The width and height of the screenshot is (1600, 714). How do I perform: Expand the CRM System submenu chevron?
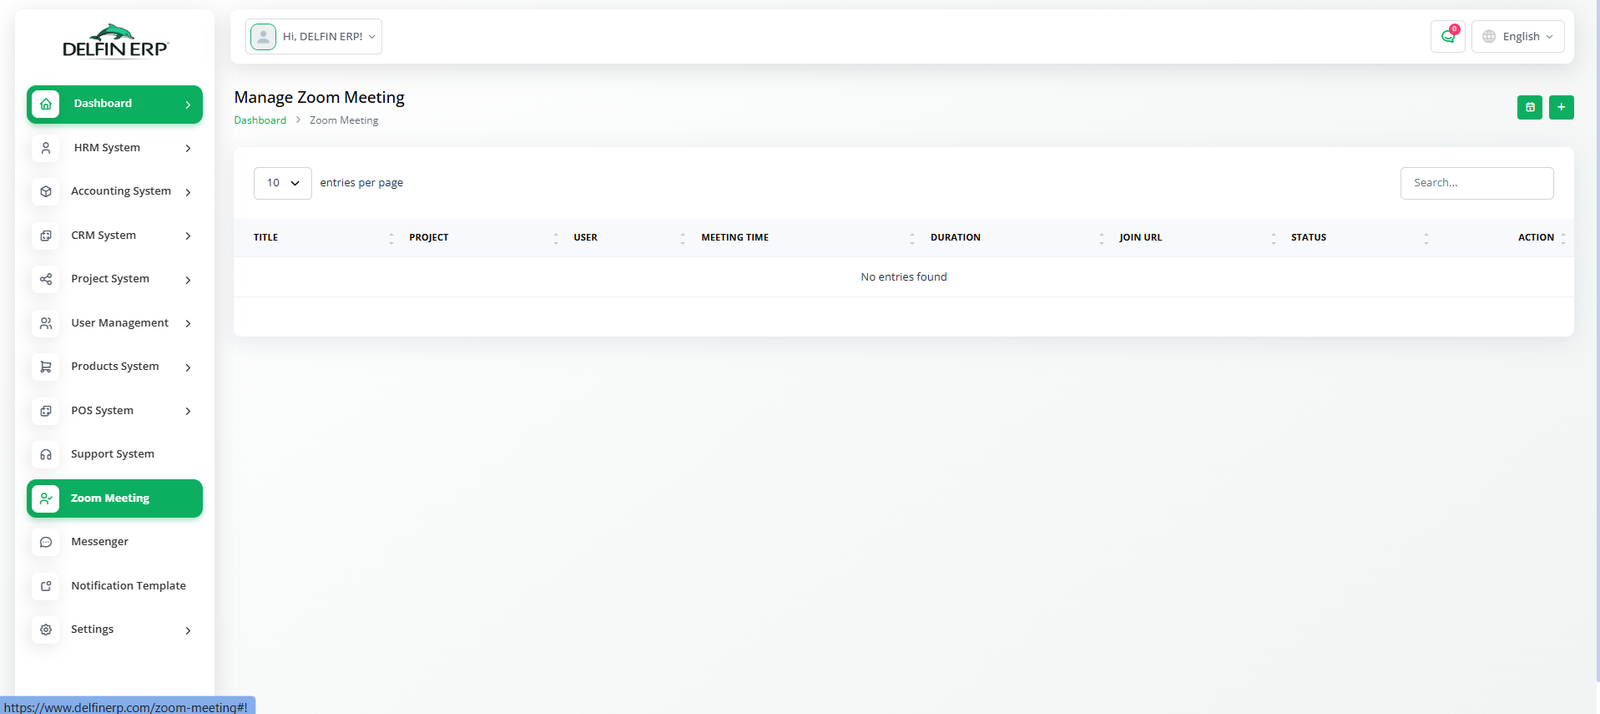click(188, 236)
